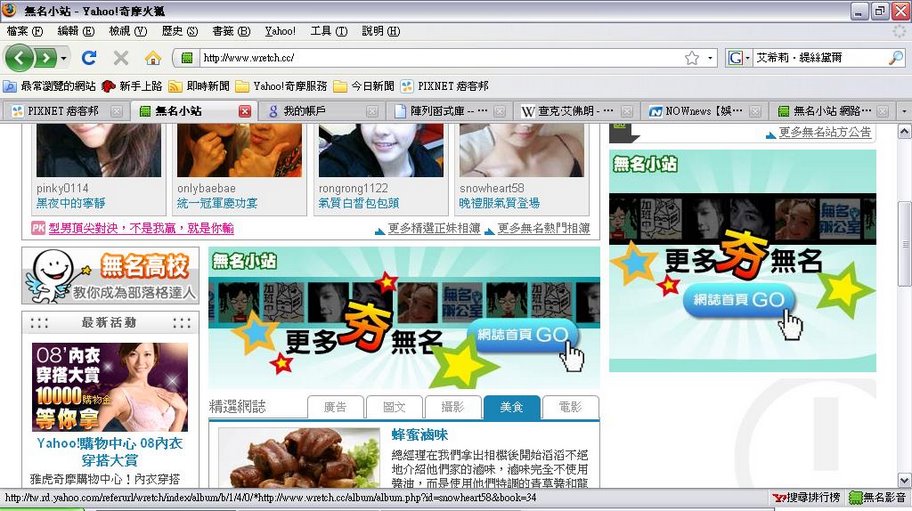Open the back/forward history dropdown arrow
The image size is (912, 511).
pyautogui.click(x=63, y=58)
